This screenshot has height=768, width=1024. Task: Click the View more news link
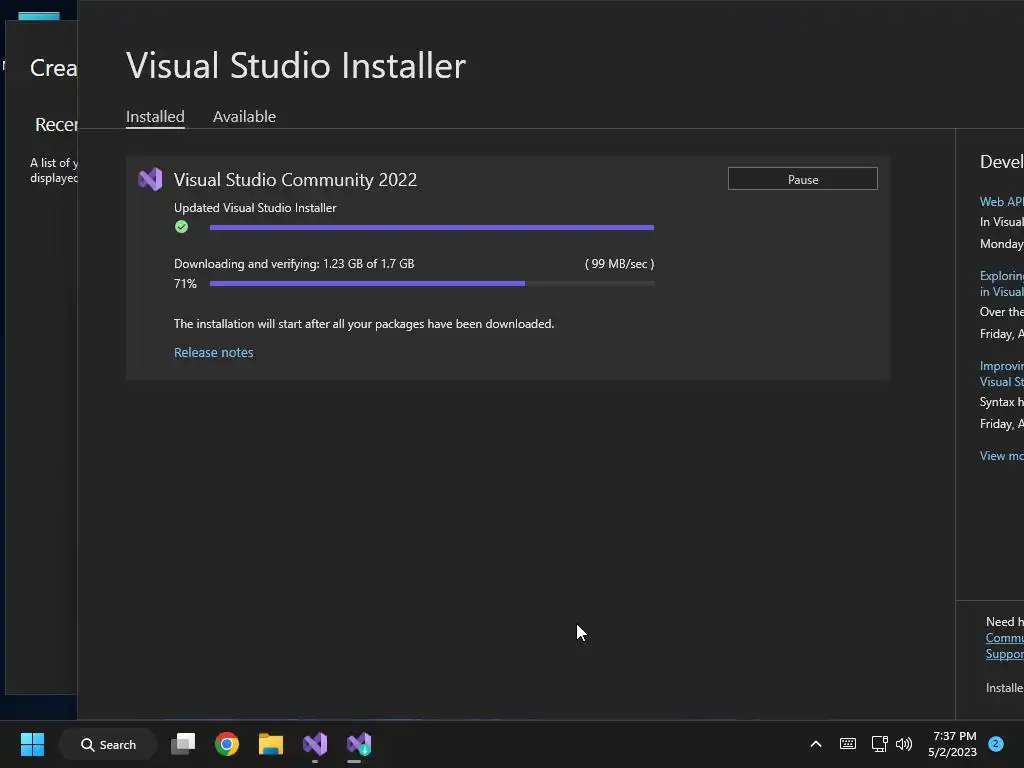point(1002,456)
